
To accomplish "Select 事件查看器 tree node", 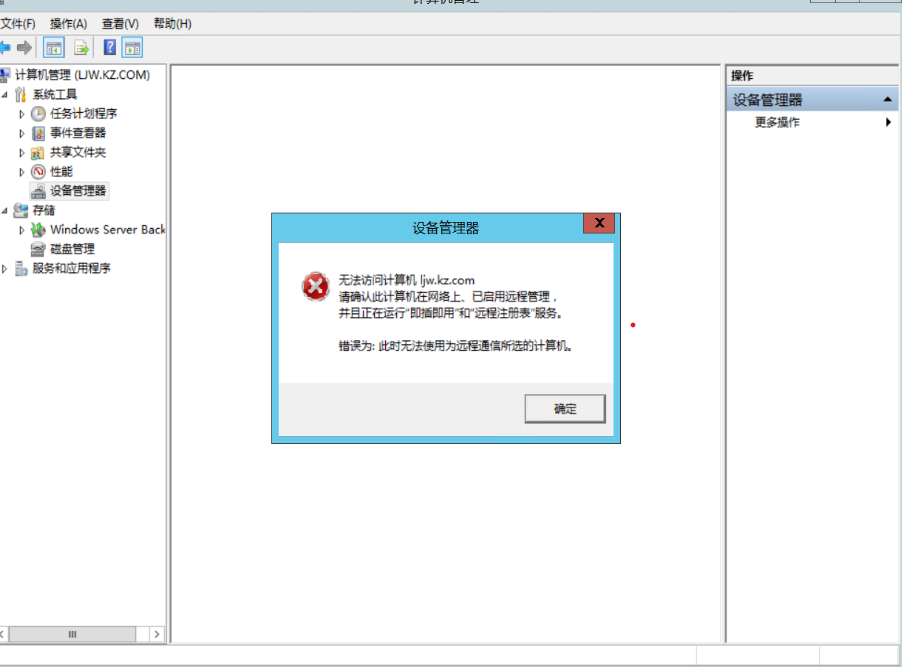I will [78, 133].
